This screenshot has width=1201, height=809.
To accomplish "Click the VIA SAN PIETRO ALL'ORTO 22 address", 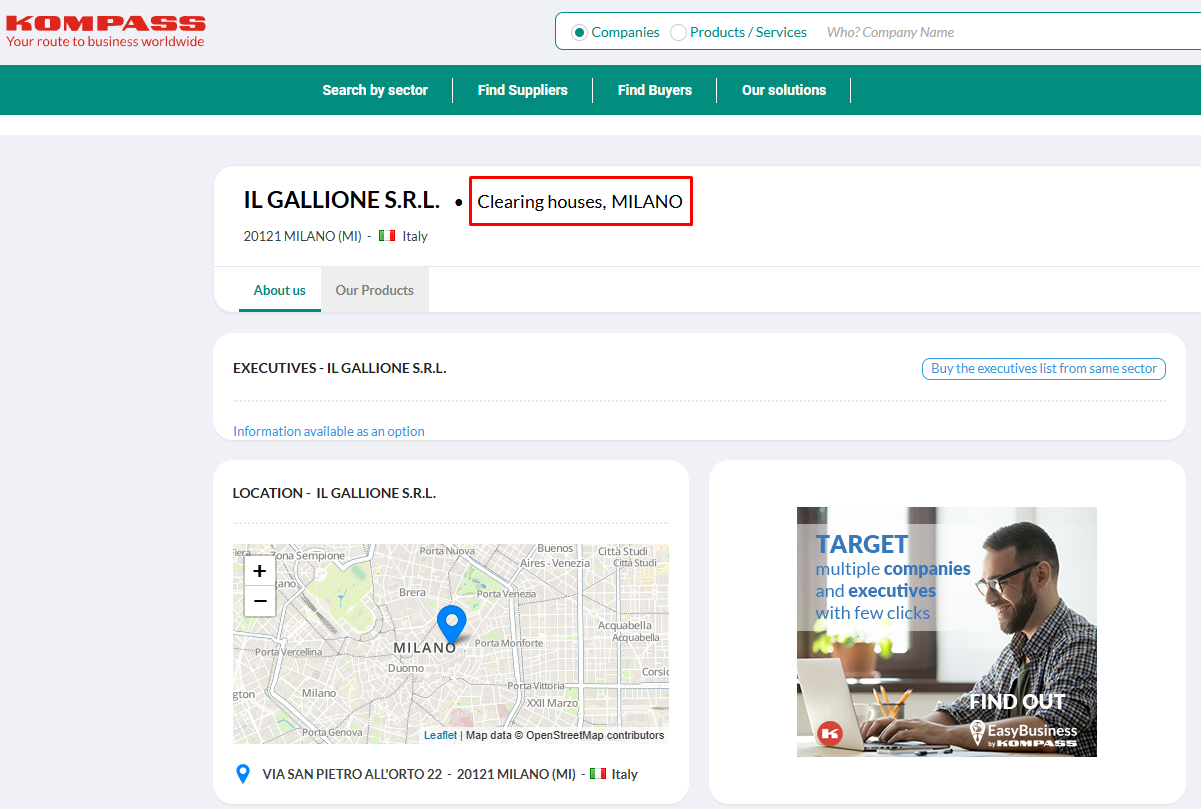I will tap(352, 774).
